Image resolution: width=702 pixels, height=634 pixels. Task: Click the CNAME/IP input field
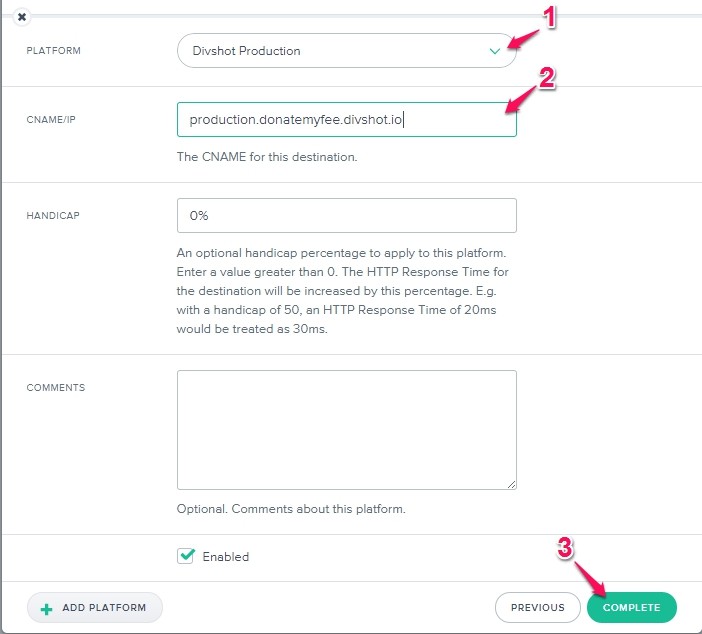346,120
